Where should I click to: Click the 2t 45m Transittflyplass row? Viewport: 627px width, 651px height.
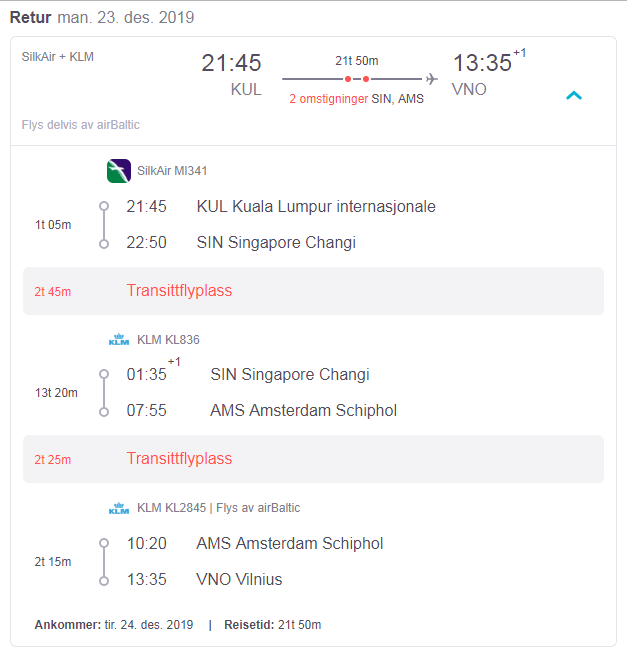[313, 291]
